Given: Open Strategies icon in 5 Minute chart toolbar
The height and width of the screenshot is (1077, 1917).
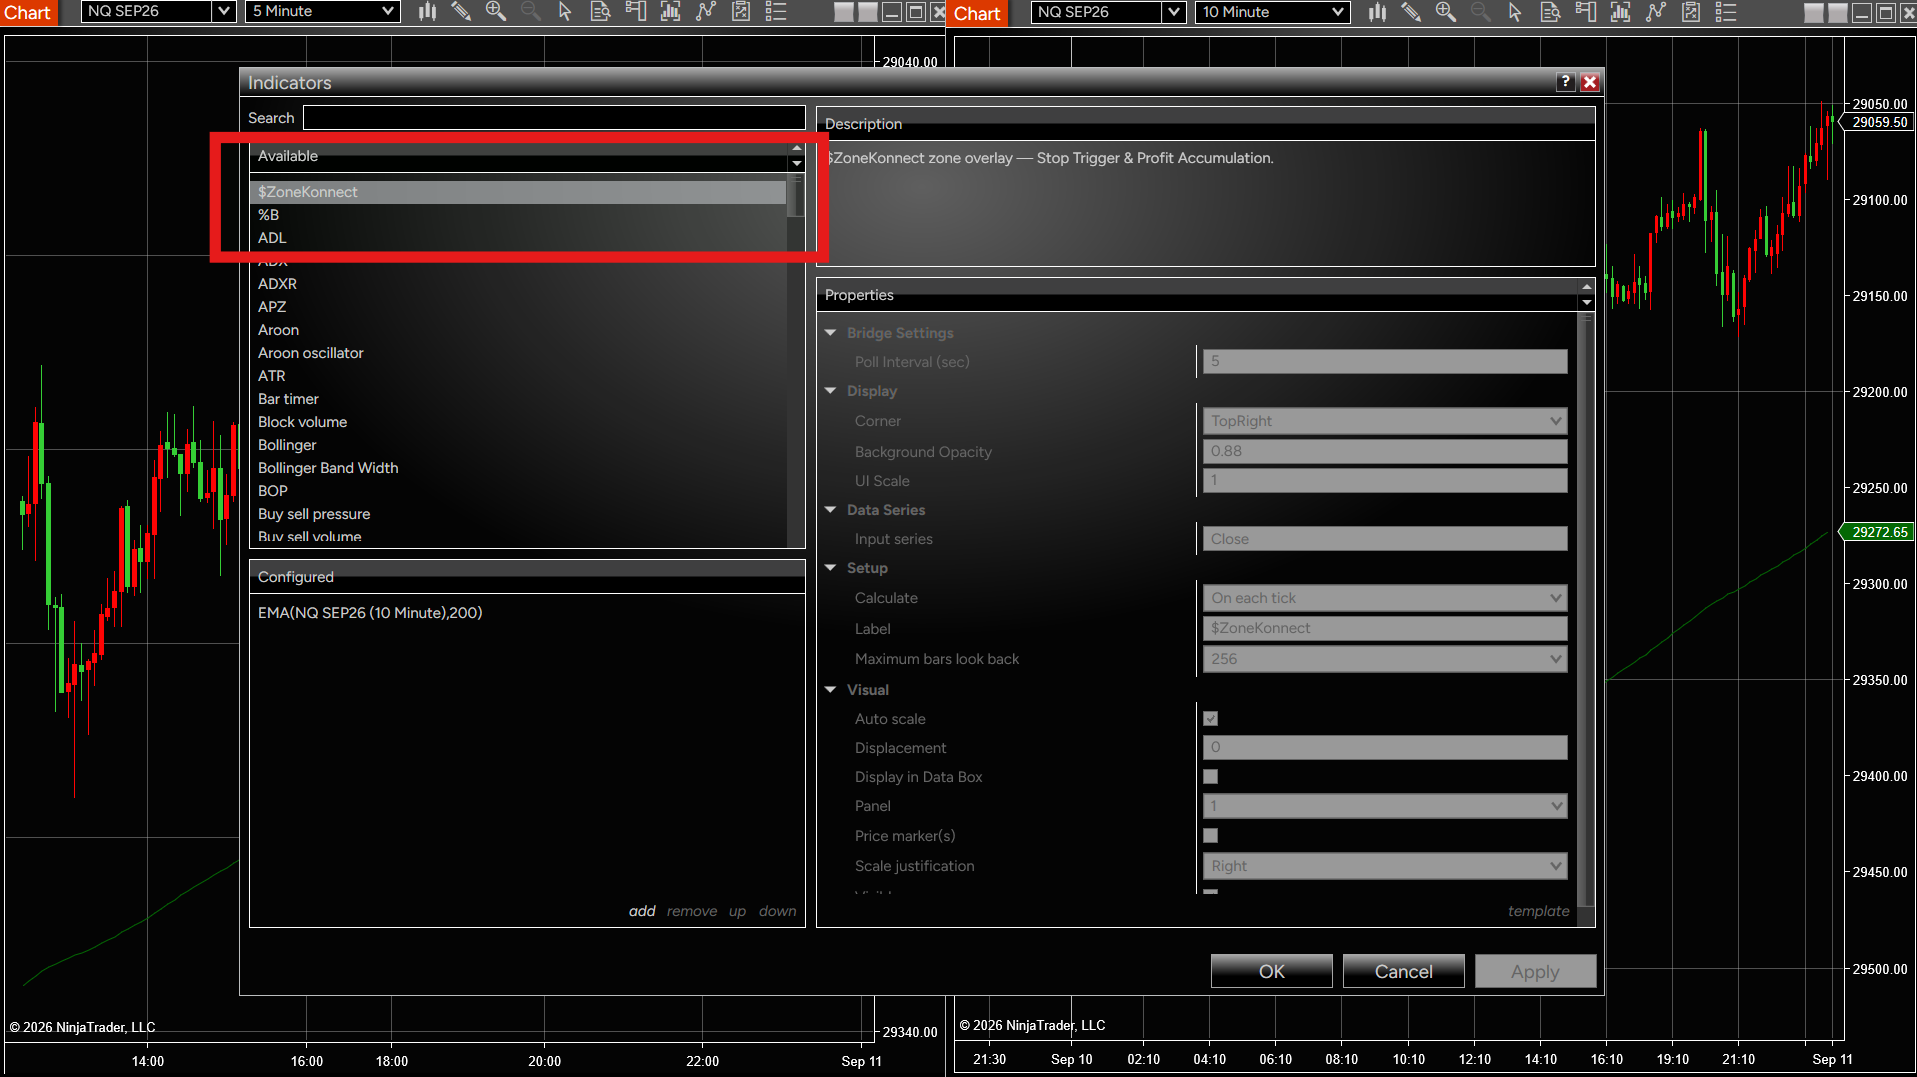Looking at the screenshot, I should [x=741, y=12].
